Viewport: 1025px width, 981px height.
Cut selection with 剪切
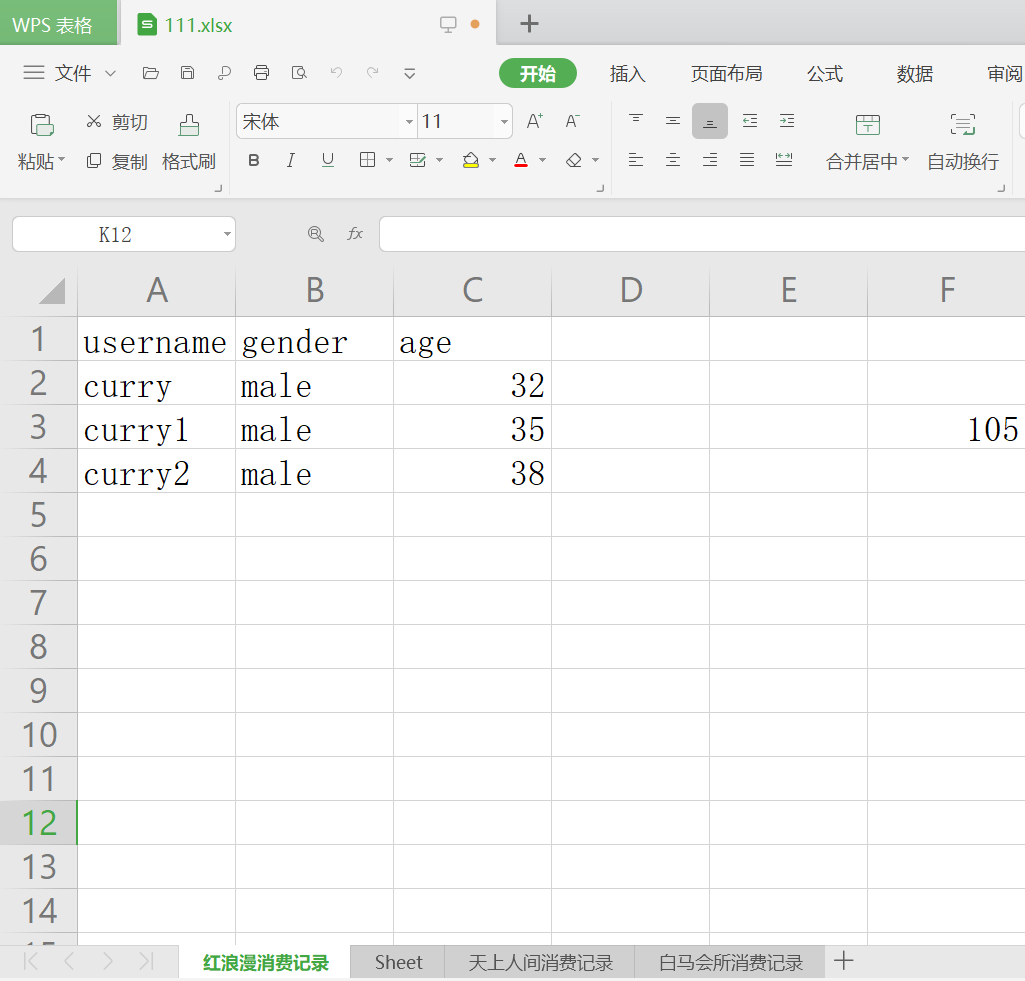pos(117,122)
